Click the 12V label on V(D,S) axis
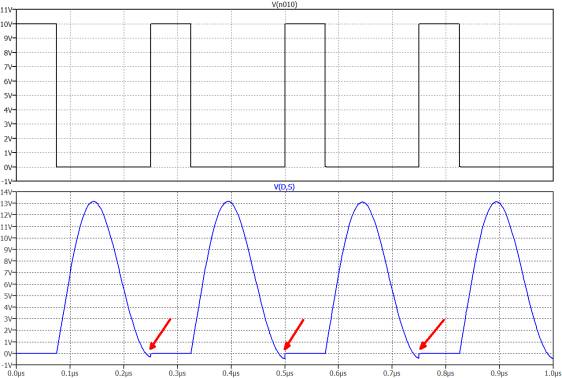 [x=6, y=215]
